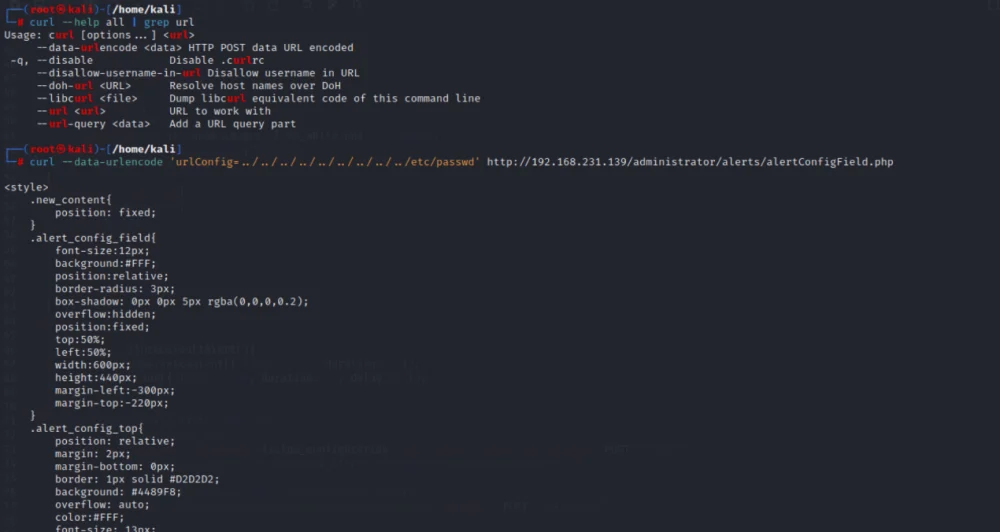Image resolution: width=1000 pixels, height=532 pixels.
Task: Click the --doh-url <URL> option text
Action: pyautogui.click(x=84, y=85)
